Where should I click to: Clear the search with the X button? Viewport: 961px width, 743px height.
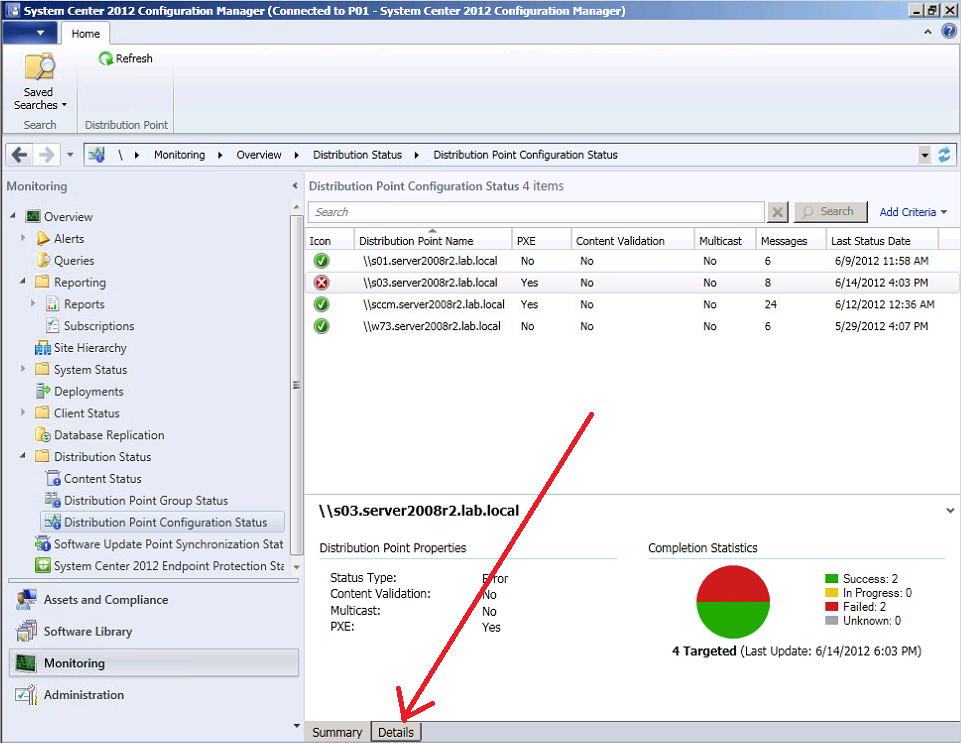pyautogui.click(x=777, y=212)
